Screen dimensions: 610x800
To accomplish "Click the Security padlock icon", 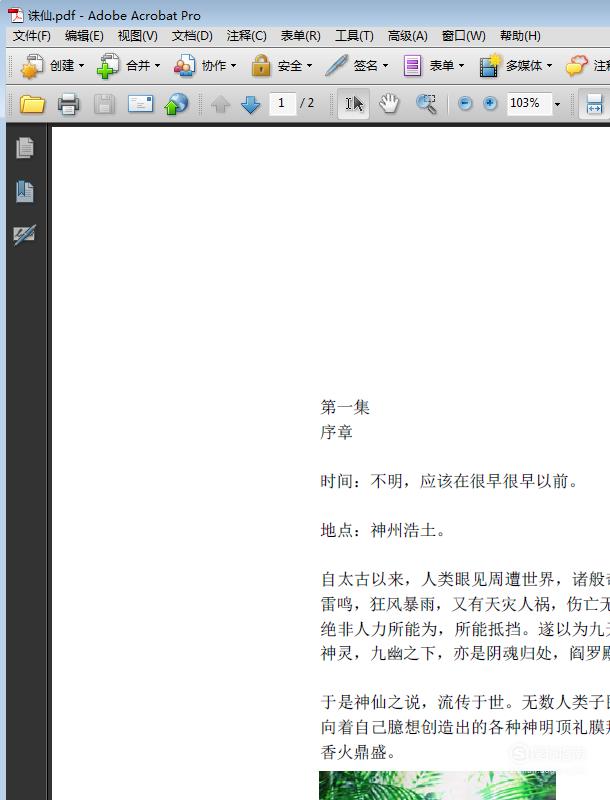I will (x=261, y=66).
